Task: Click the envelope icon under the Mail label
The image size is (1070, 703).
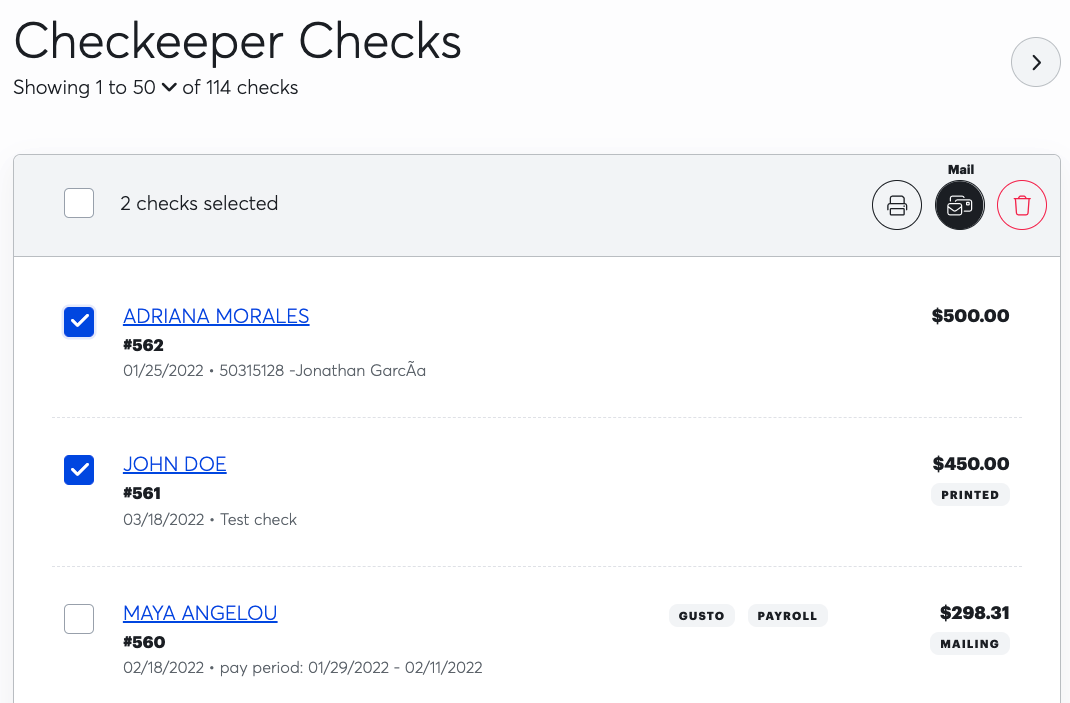Action: pos(959,205)
